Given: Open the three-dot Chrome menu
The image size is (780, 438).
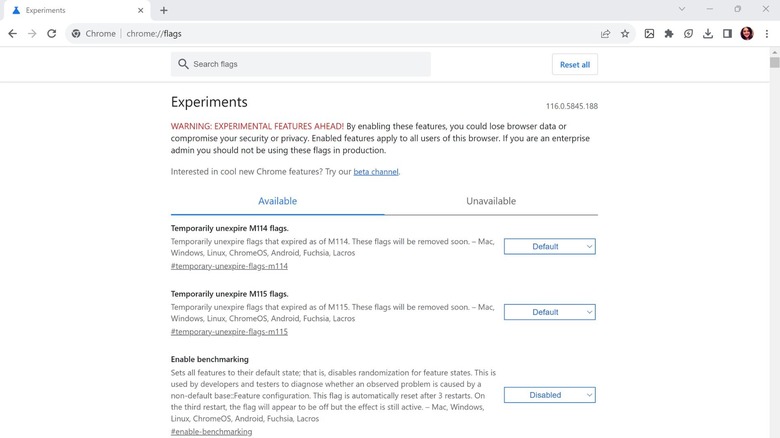Looking at the screenshot, I should coord(767,33).
